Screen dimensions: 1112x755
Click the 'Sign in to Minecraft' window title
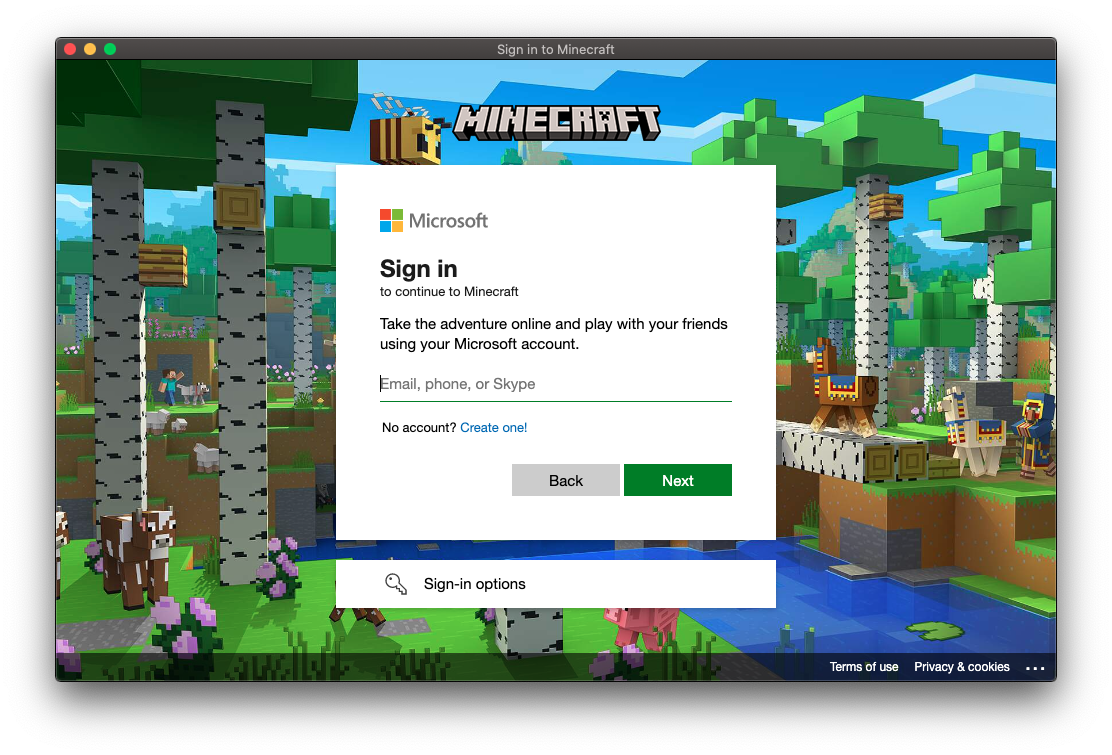coord(555,50)
